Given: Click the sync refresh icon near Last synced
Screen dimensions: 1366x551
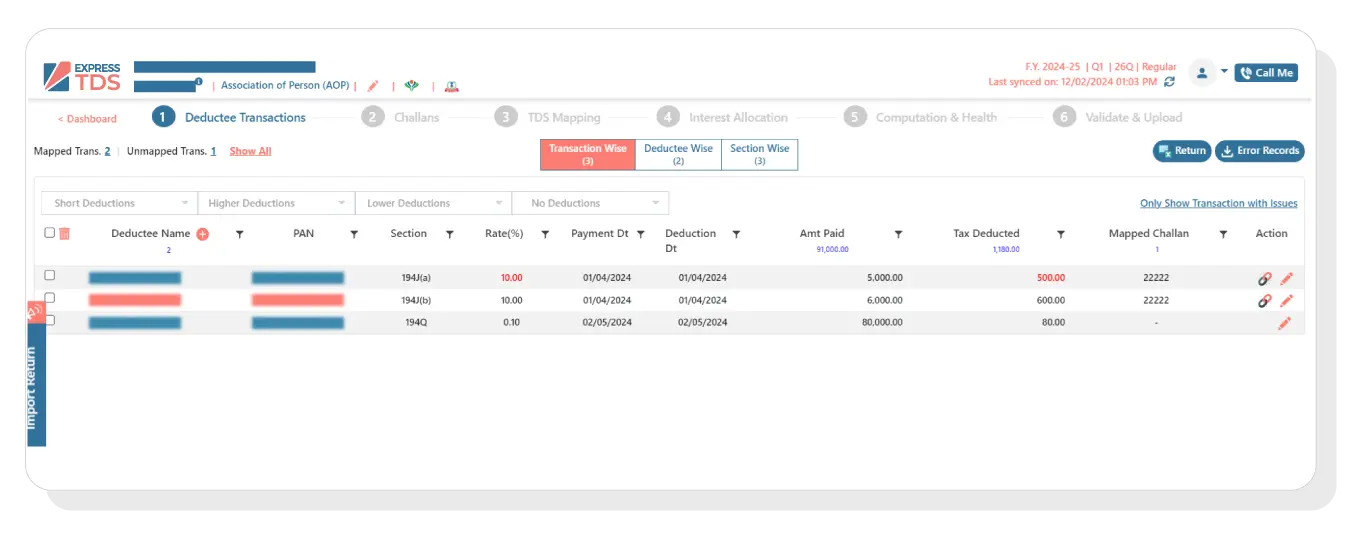Looking at the screenshot, I should pos(1169,82).
